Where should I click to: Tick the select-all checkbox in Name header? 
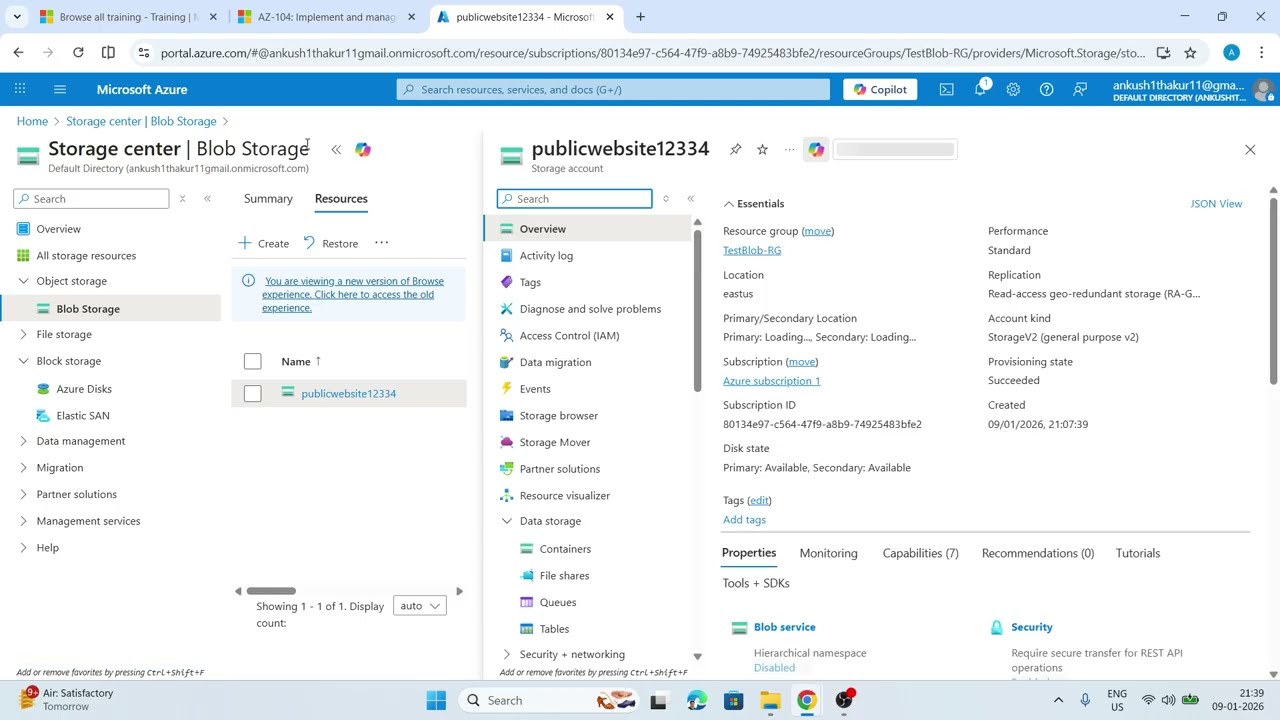tap(252, 361)
